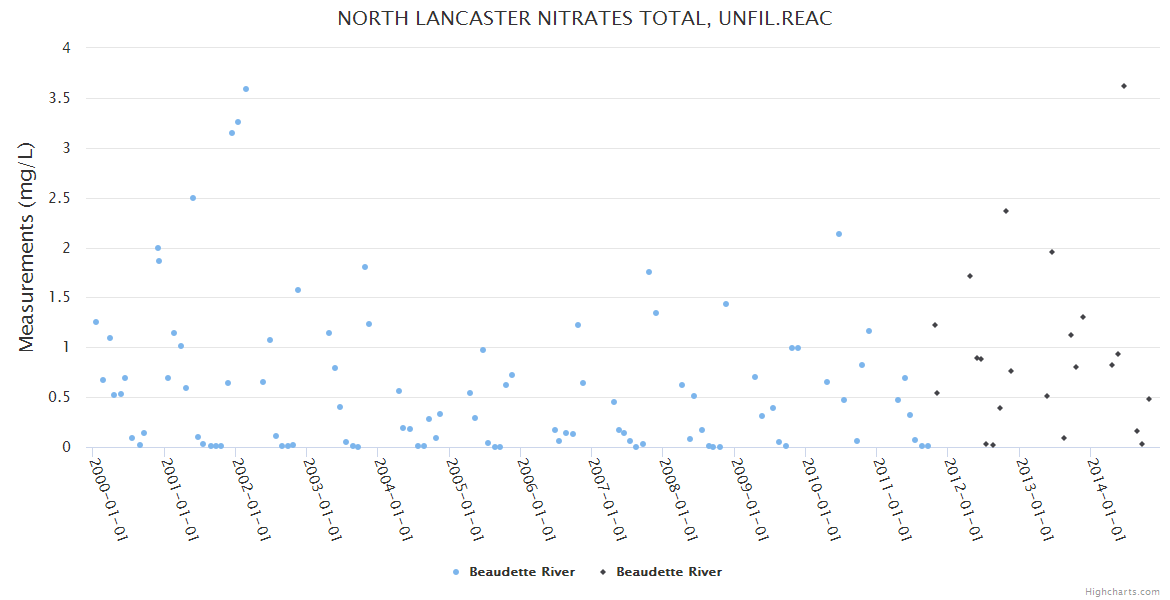Select the blue point above 2 in 2010

point(839,234)
